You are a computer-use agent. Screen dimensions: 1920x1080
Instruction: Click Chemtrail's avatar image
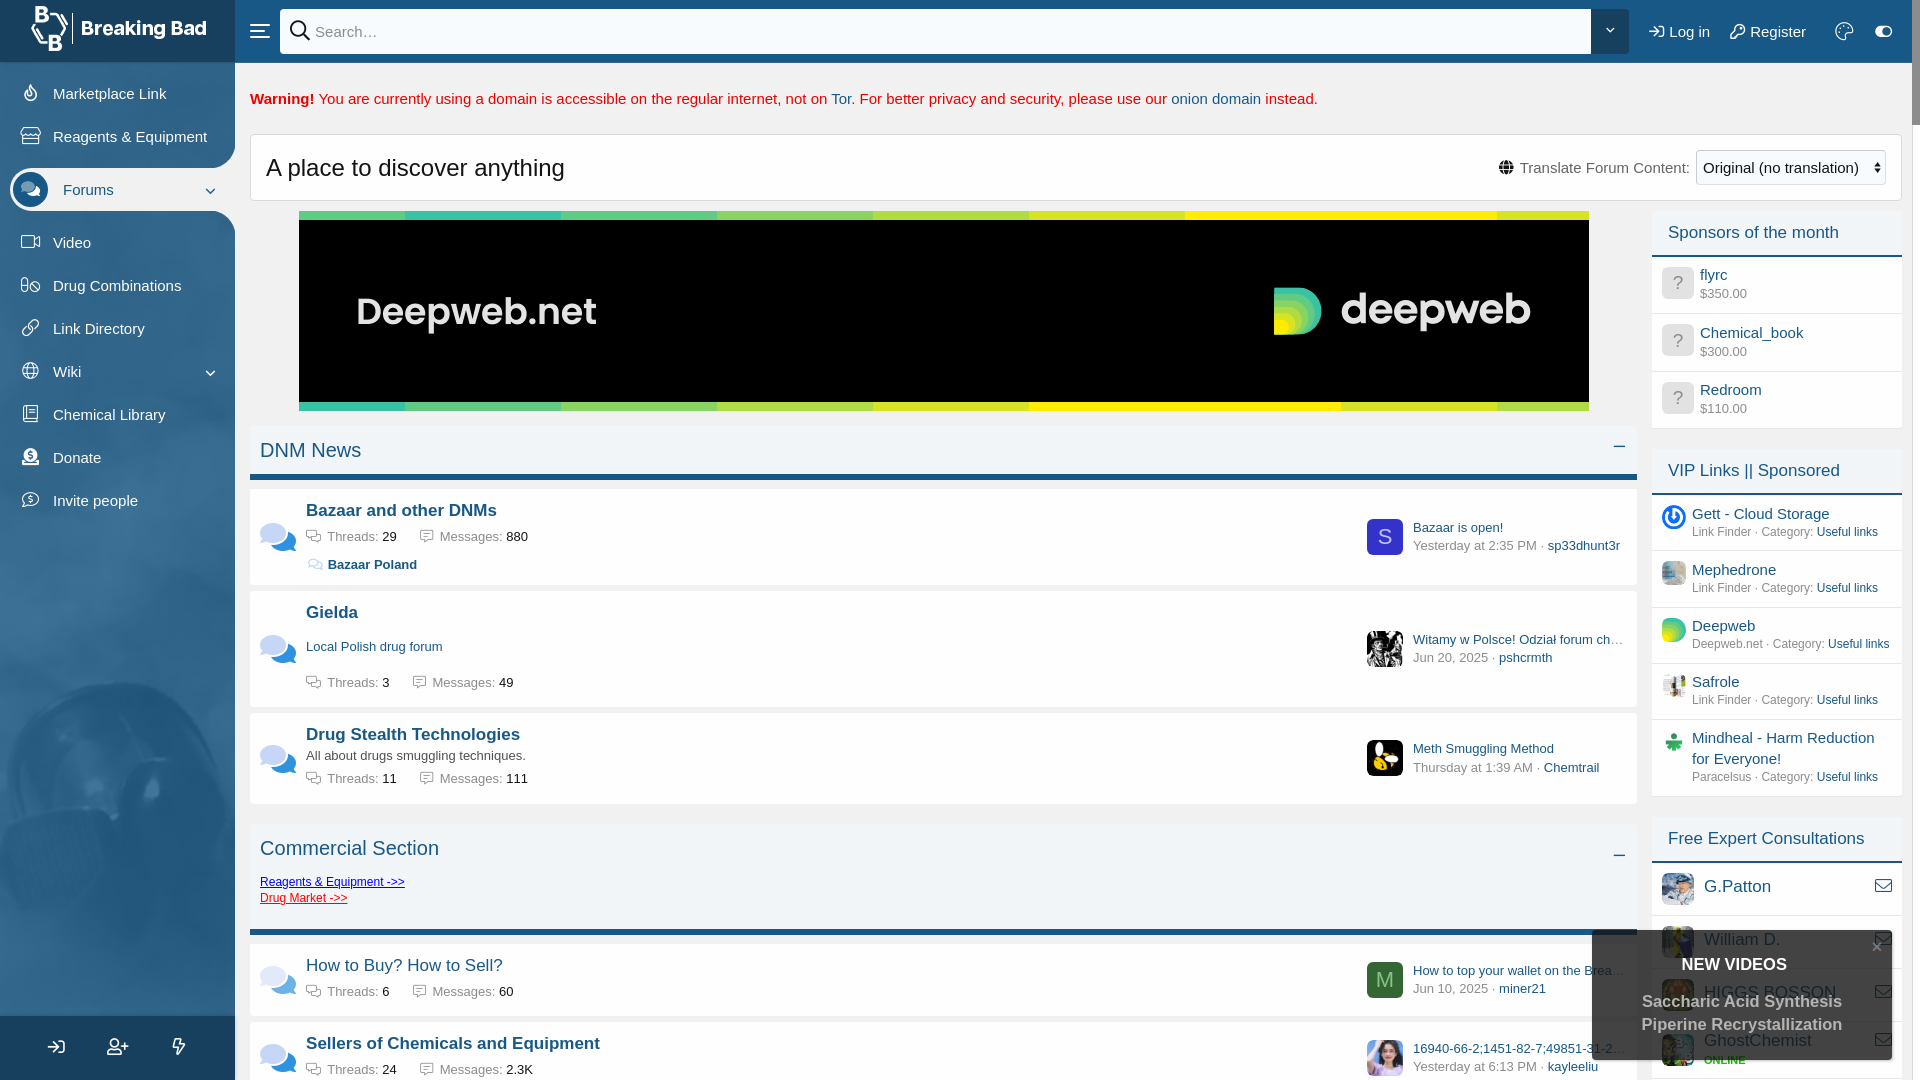(x=1385, y=758)
